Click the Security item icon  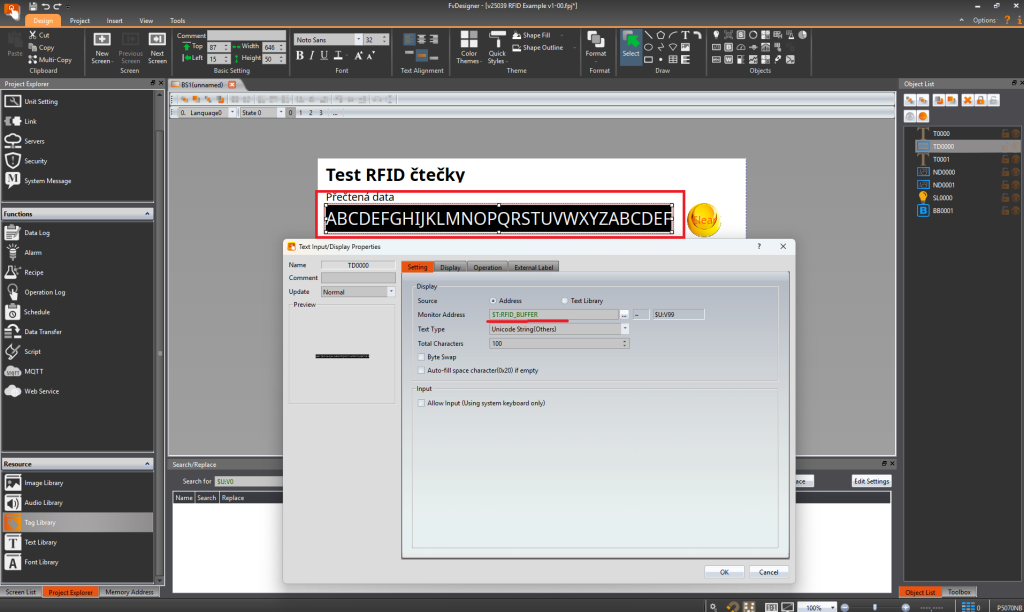(13, 161)
